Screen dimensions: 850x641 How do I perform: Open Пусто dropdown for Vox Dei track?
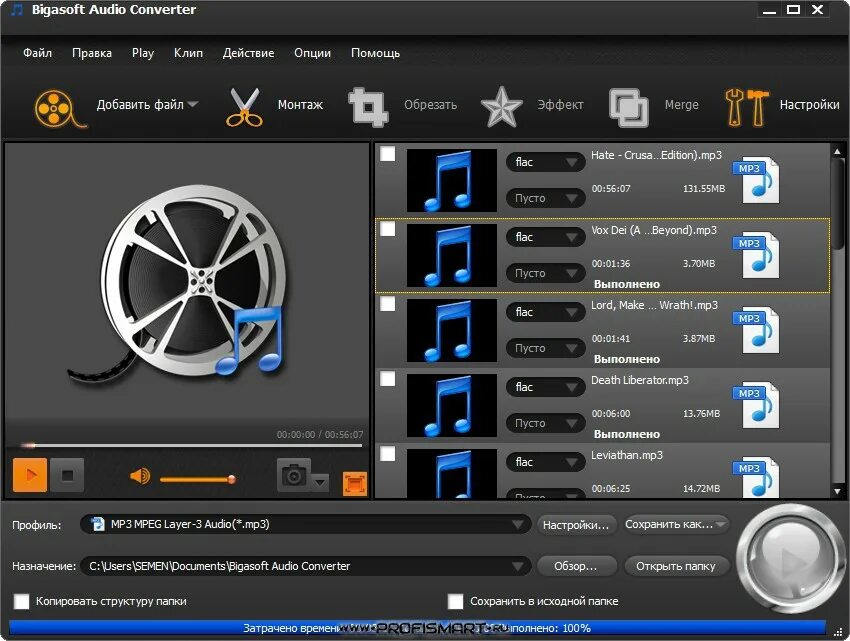click(545, 273)
